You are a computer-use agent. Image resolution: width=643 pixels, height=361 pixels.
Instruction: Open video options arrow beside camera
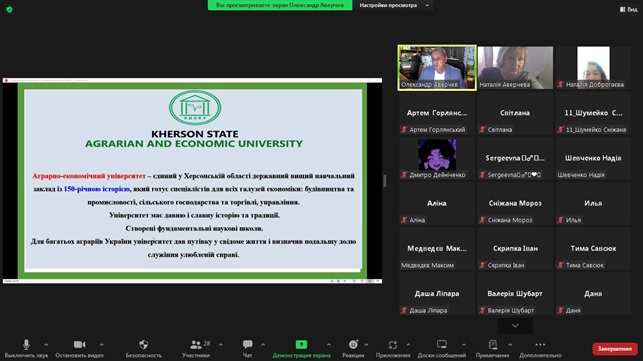(x=101, y=345)
